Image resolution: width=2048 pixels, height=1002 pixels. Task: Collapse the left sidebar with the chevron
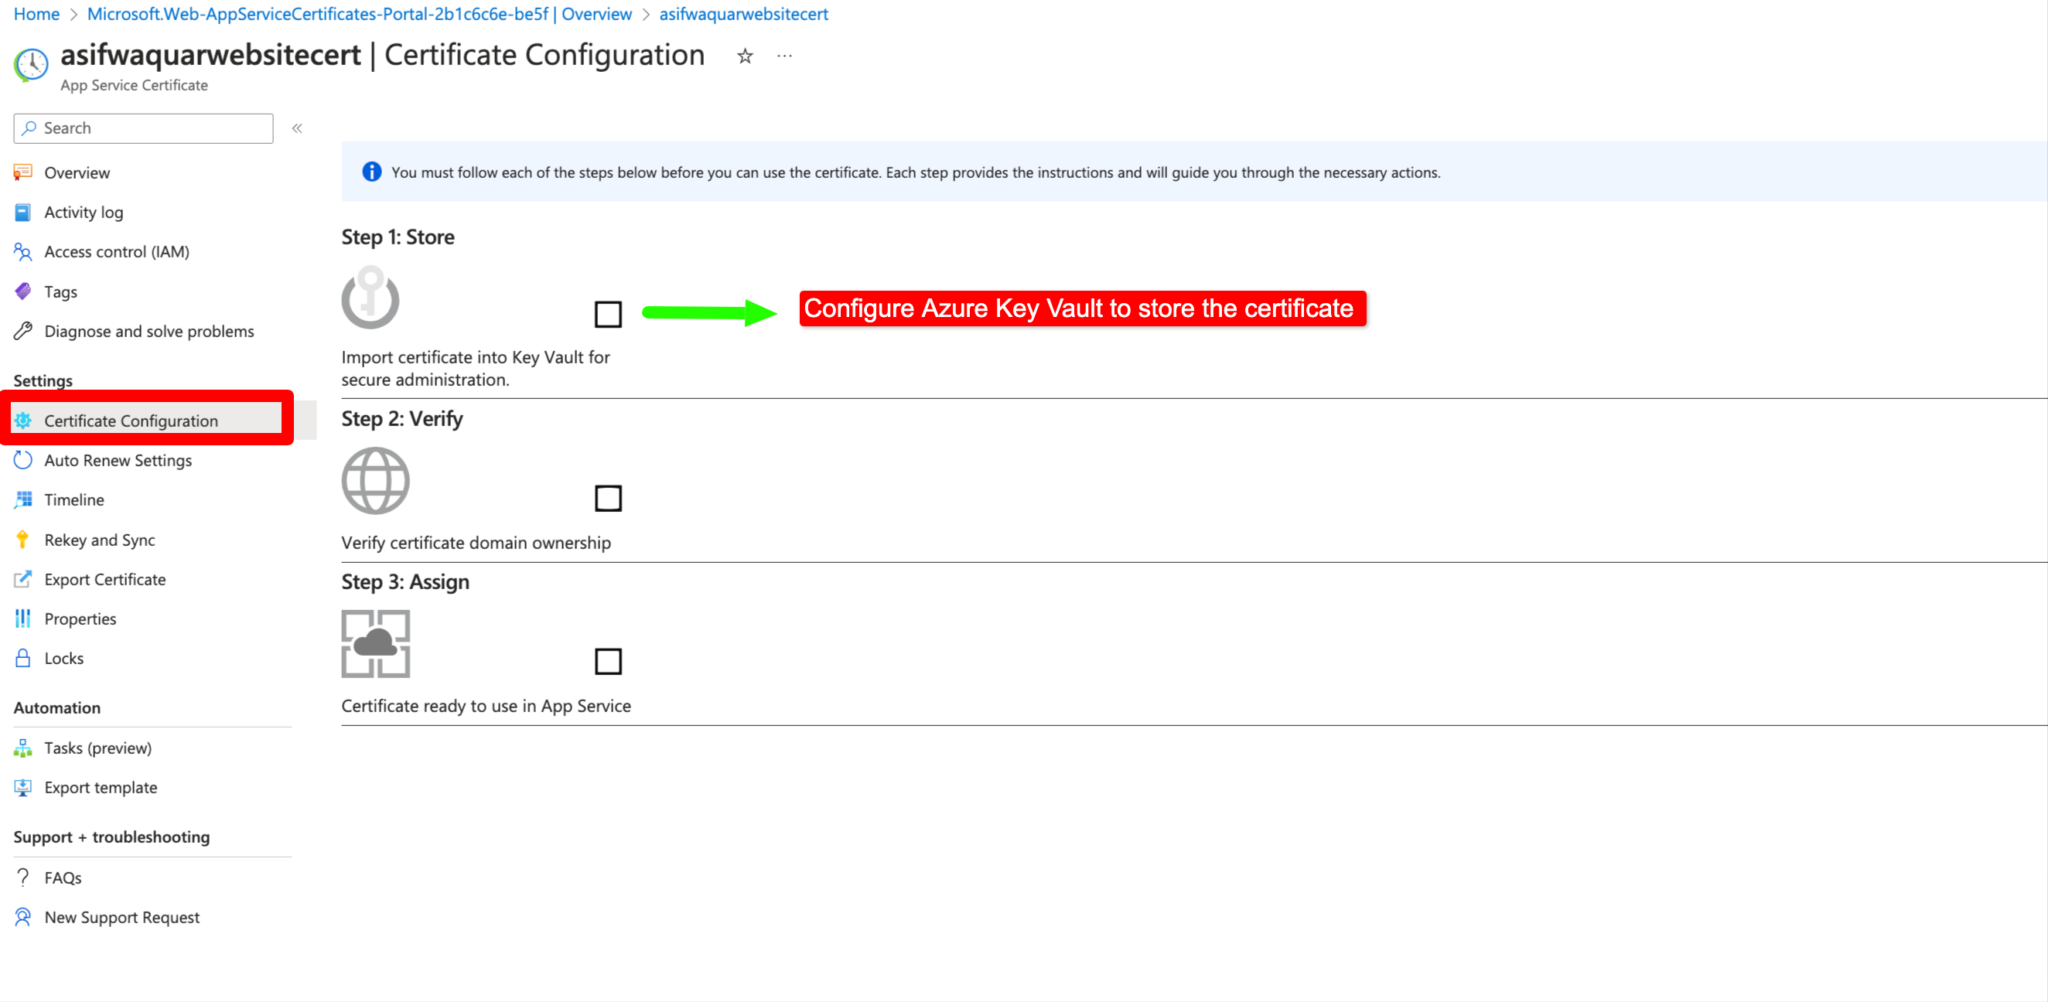(x=297, y=128)
